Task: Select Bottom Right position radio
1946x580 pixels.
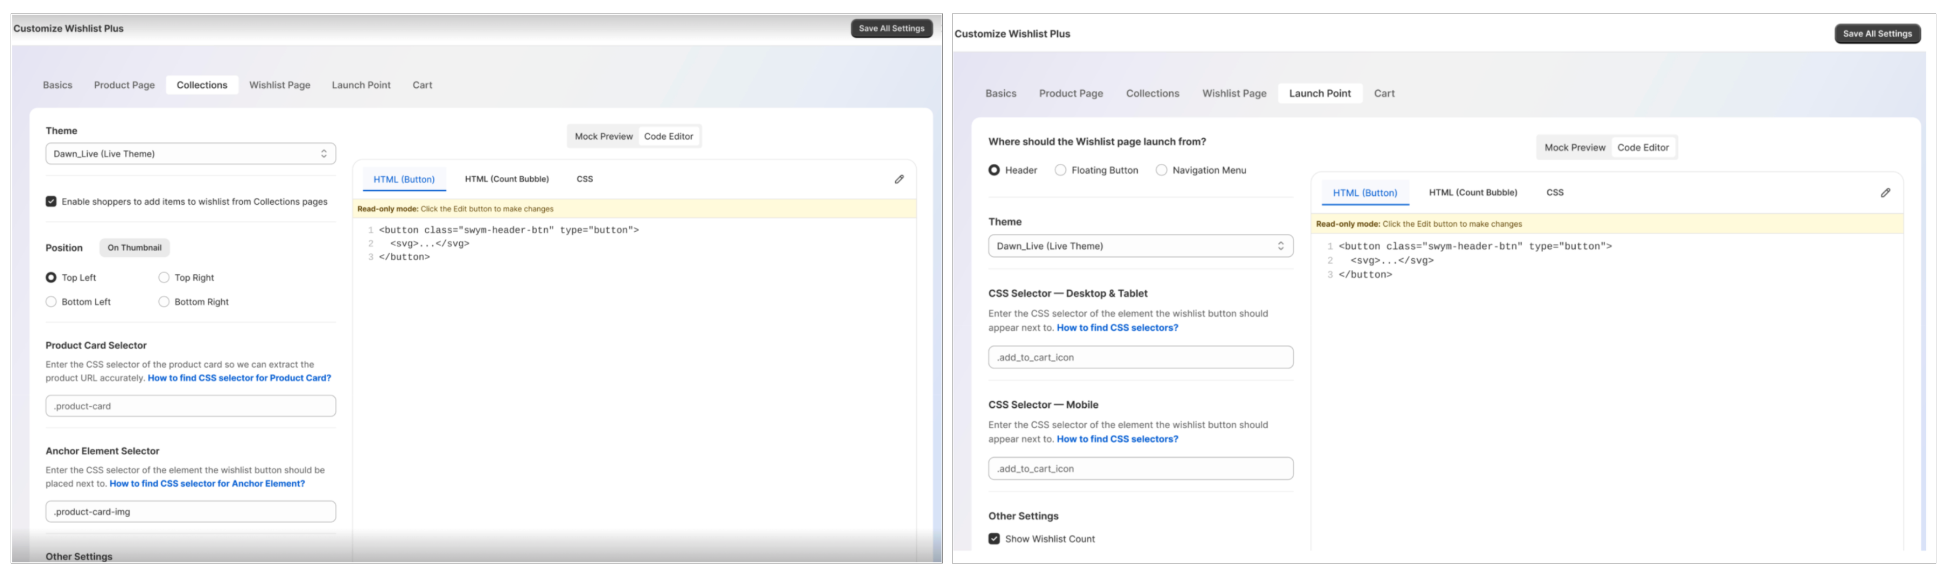Action: [164, 302]
